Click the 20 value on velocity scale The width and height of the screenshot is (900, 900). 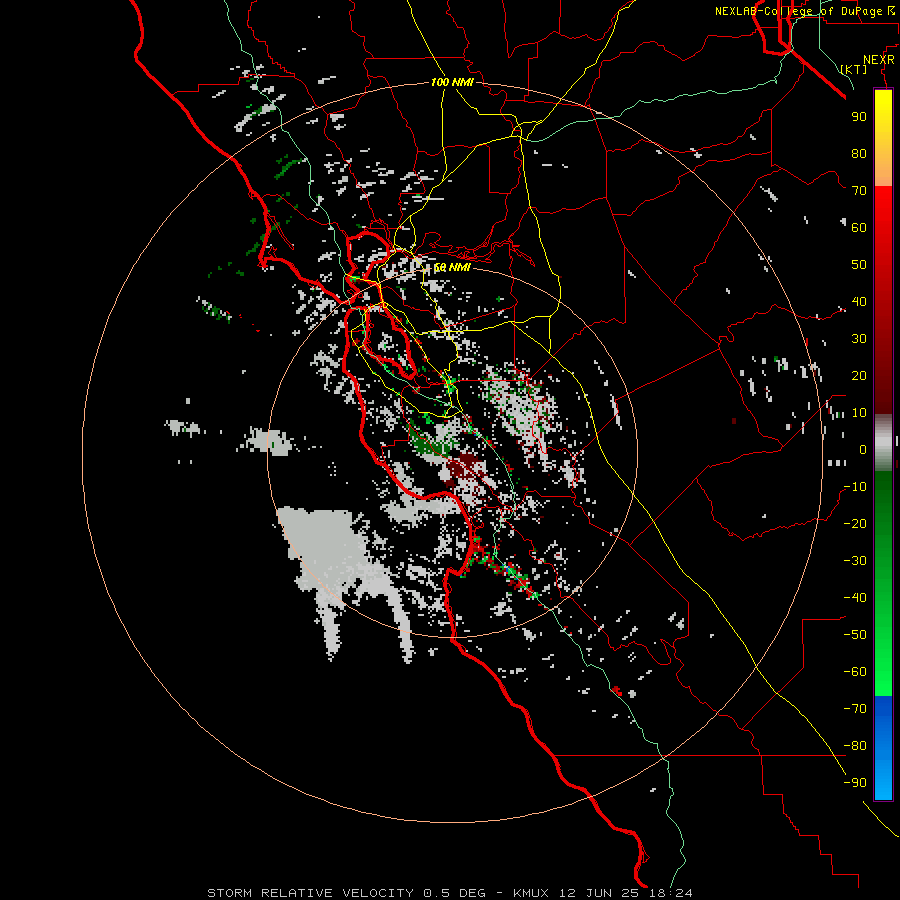859,376
